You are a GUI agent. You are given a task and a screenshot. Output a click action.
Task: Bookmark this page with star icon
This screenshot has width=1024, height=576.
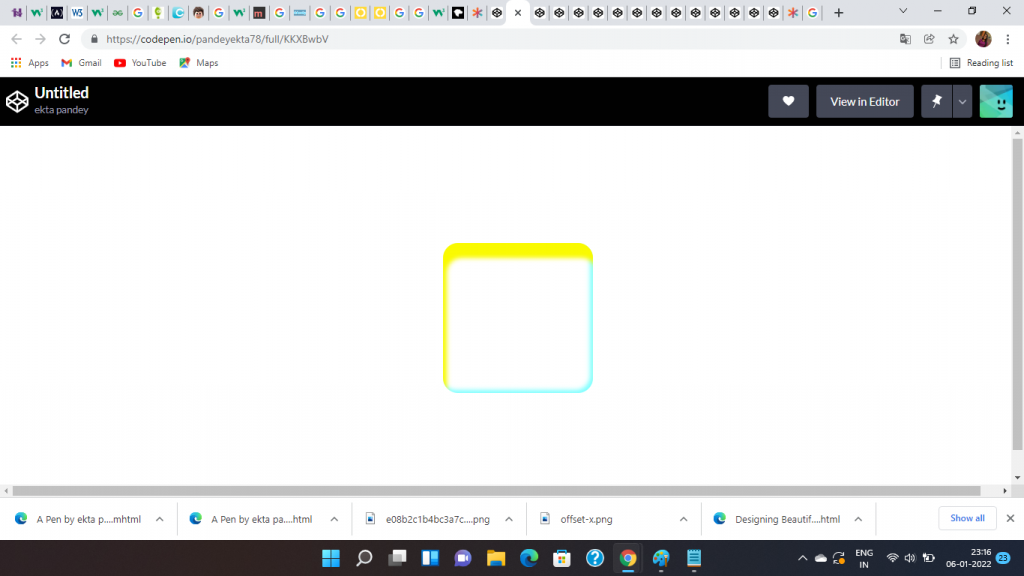(954, 39)
